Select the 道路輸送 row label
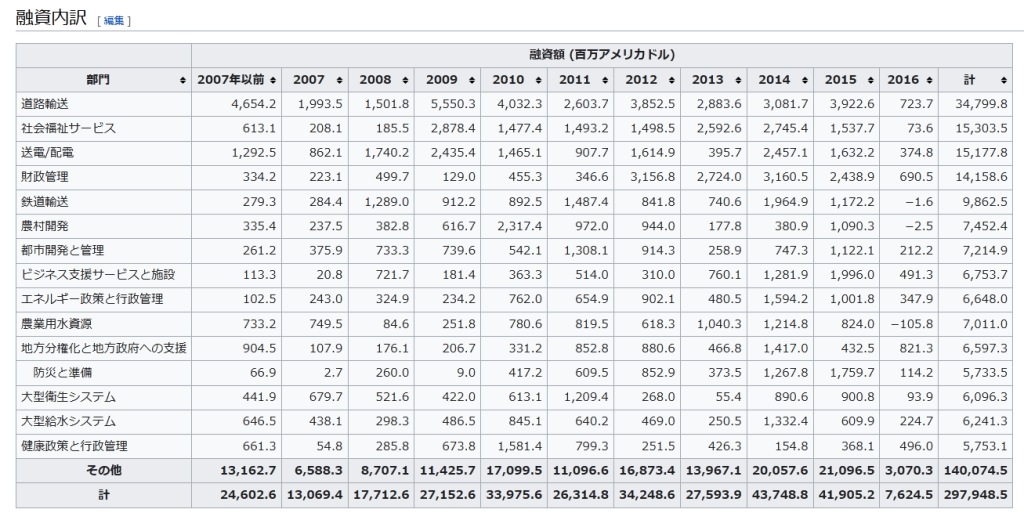 pos(45,104)
